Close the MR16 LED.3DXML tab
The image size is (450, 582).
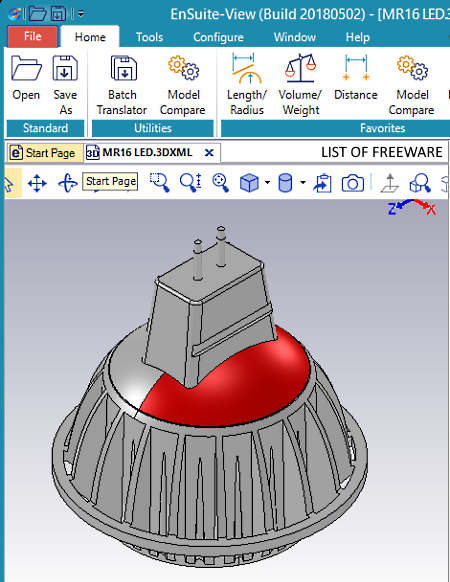point(209,153)
